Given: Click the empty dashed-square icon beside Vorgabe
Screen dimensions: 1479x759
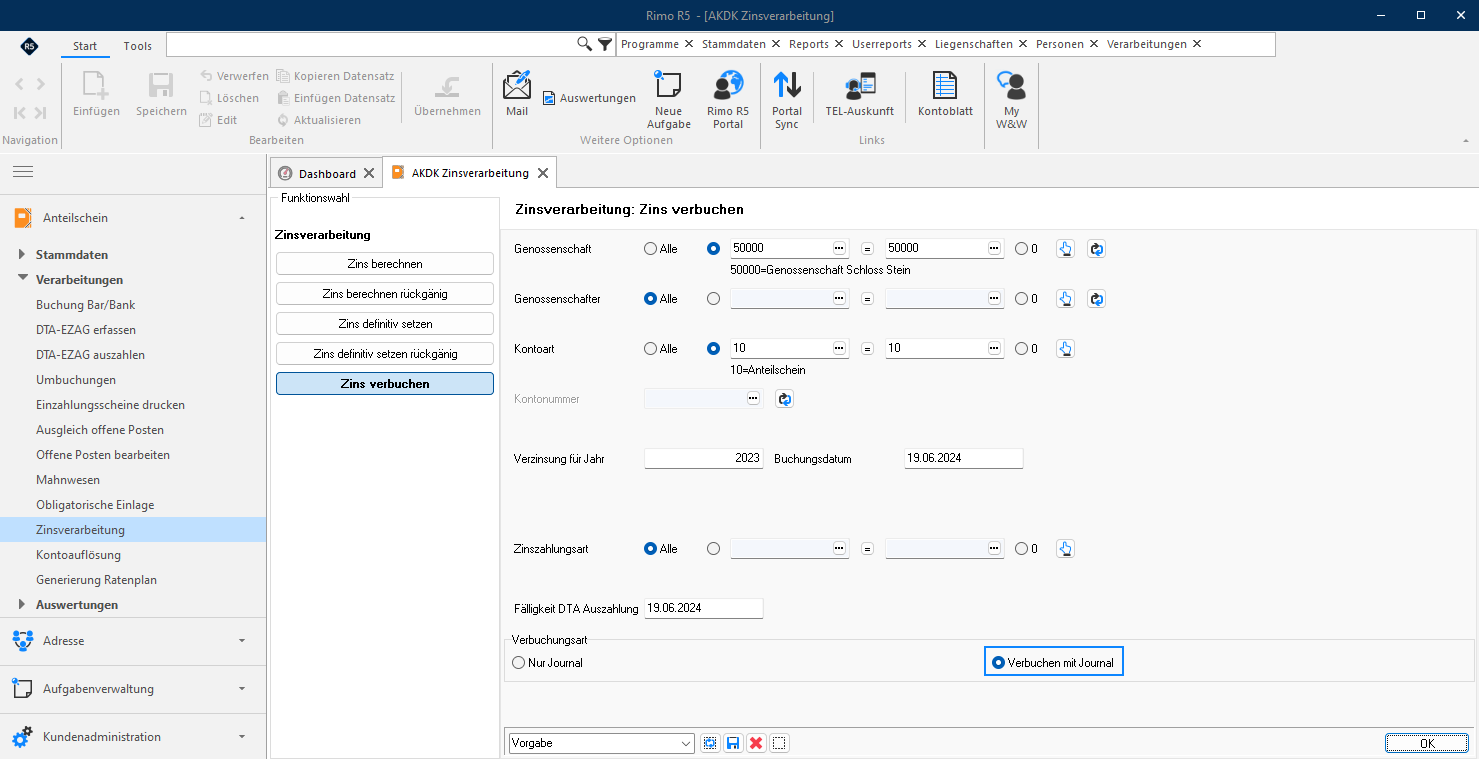Looking at the screenshot, I should (x=780, y=743).
